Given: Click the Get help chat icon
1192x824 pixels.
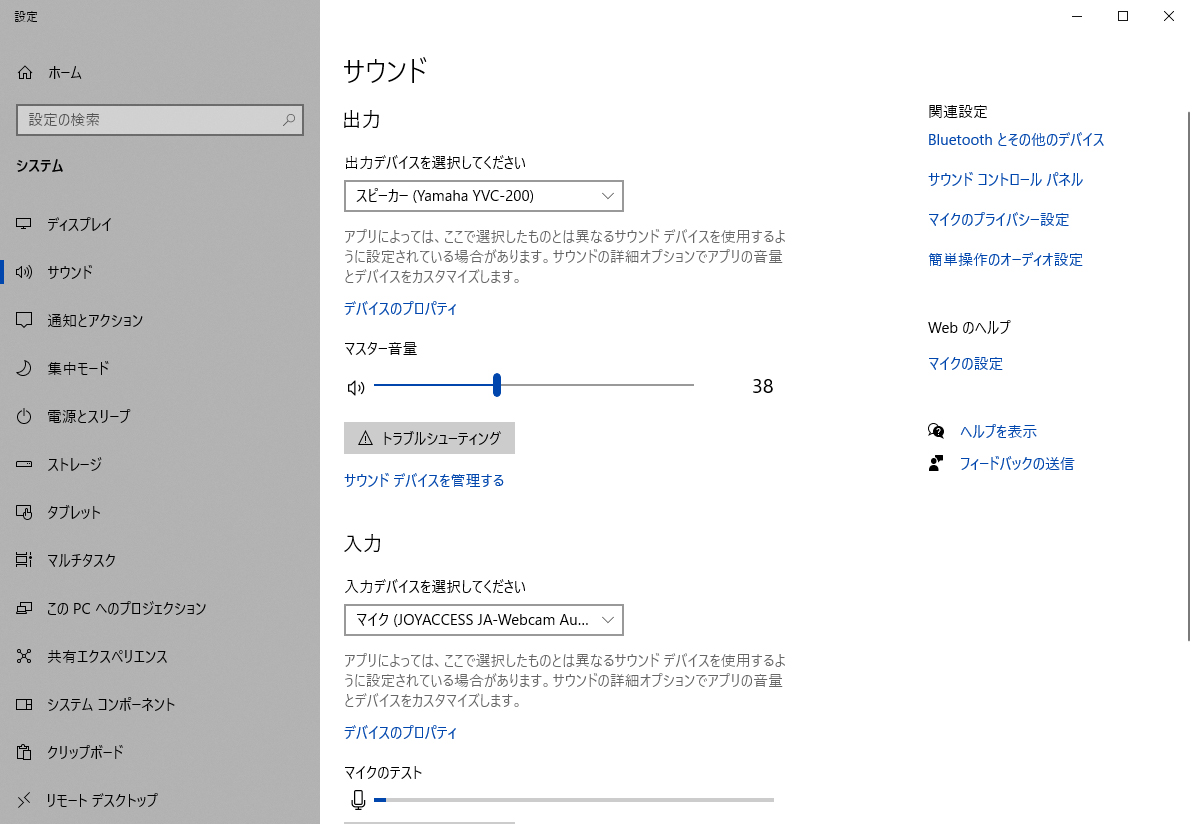Looking at the screenshot, I should coord(937,432).
